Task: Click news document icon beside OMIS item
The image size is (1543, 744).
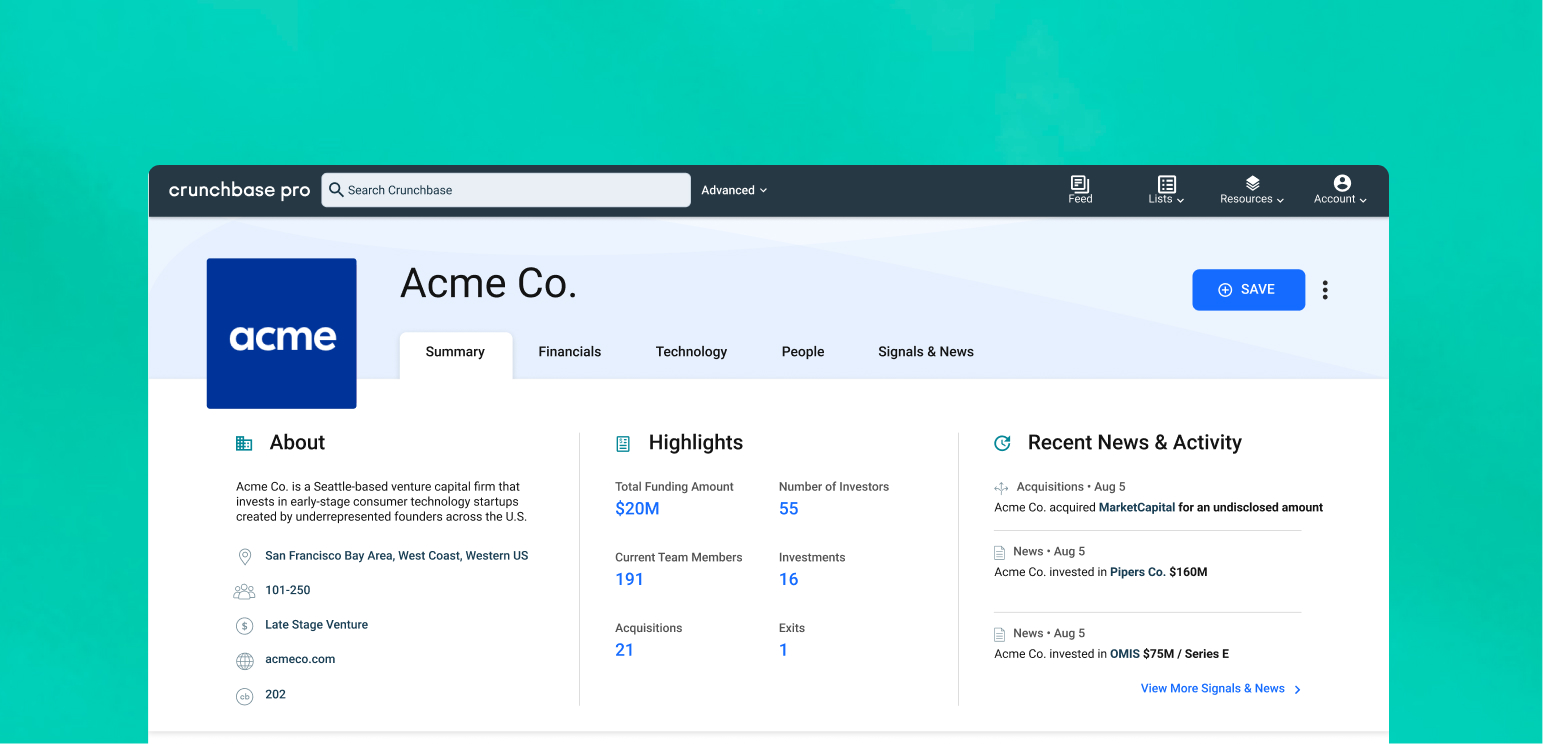Action: pyautogui.click(x=1000, y=634)
